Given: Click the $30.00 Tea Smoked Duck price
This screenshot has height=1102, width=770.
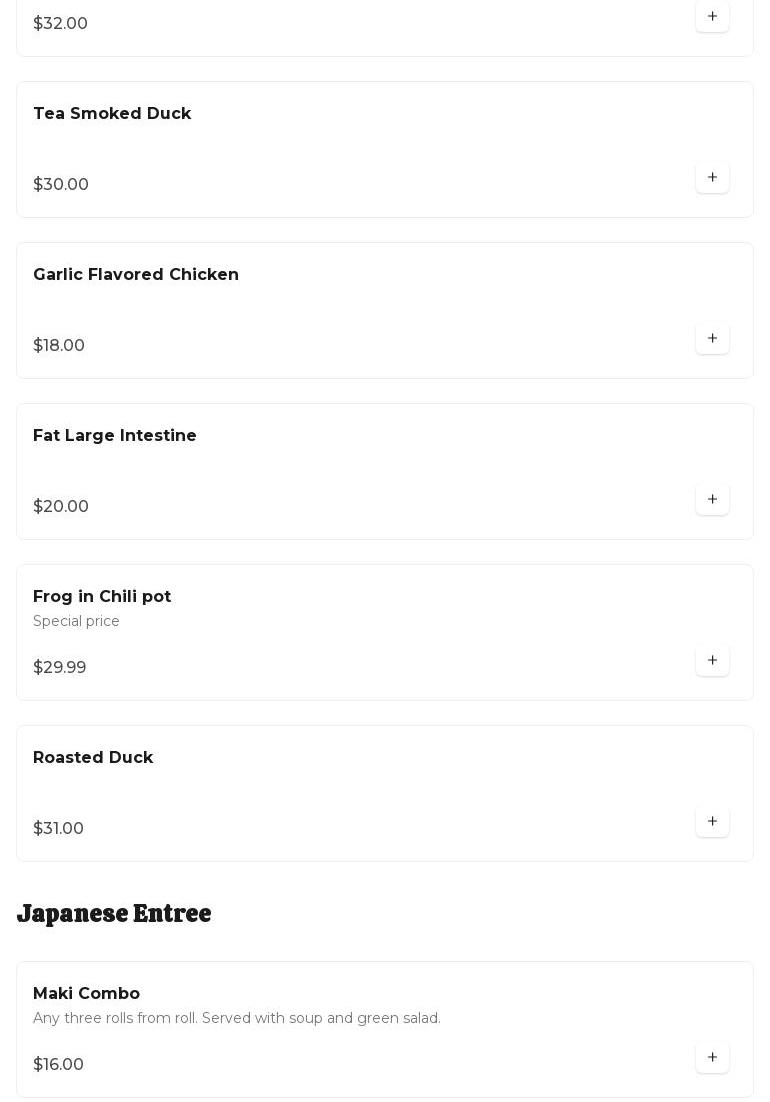Looking at the screenshot, I should (61, 185).
